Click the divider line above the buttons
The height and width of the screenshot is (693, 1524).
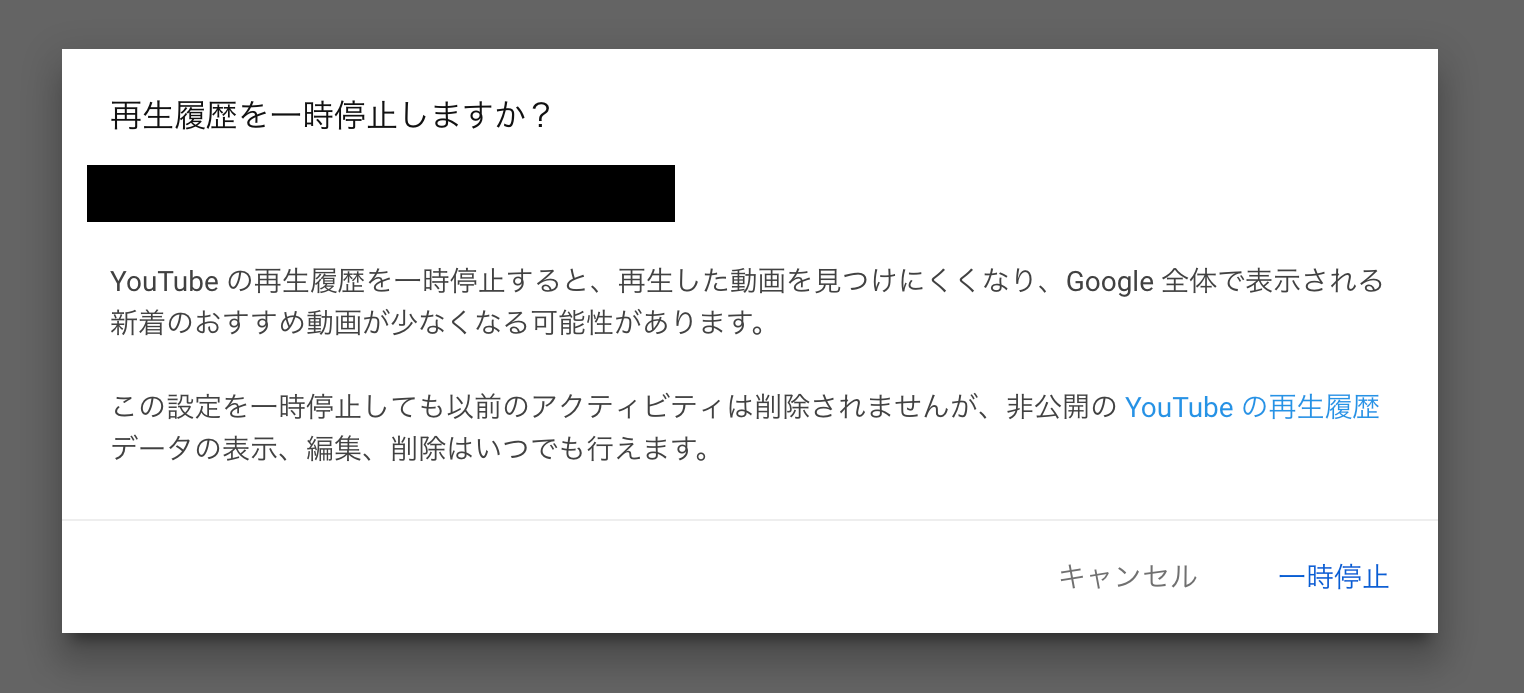point(750,520)
